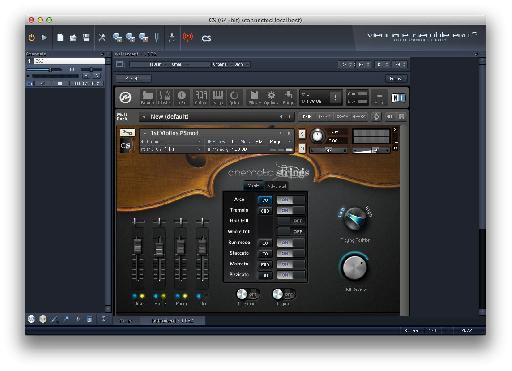Open the instrument MIDI channel dropdown
512x371 pixels.
[x=171, y=149]
